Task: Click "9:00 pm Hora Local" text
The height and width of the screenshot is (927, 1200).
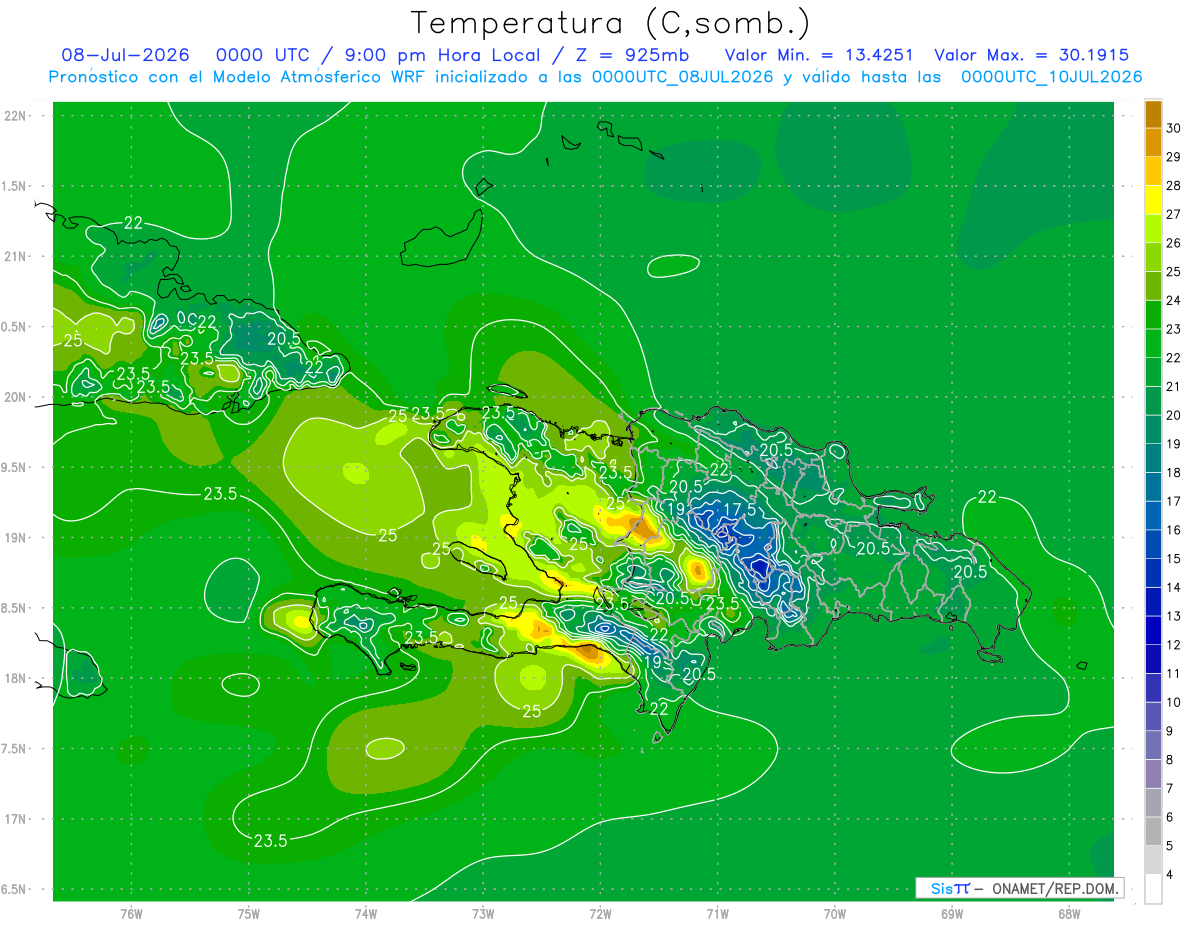Action: coord(440,55)
